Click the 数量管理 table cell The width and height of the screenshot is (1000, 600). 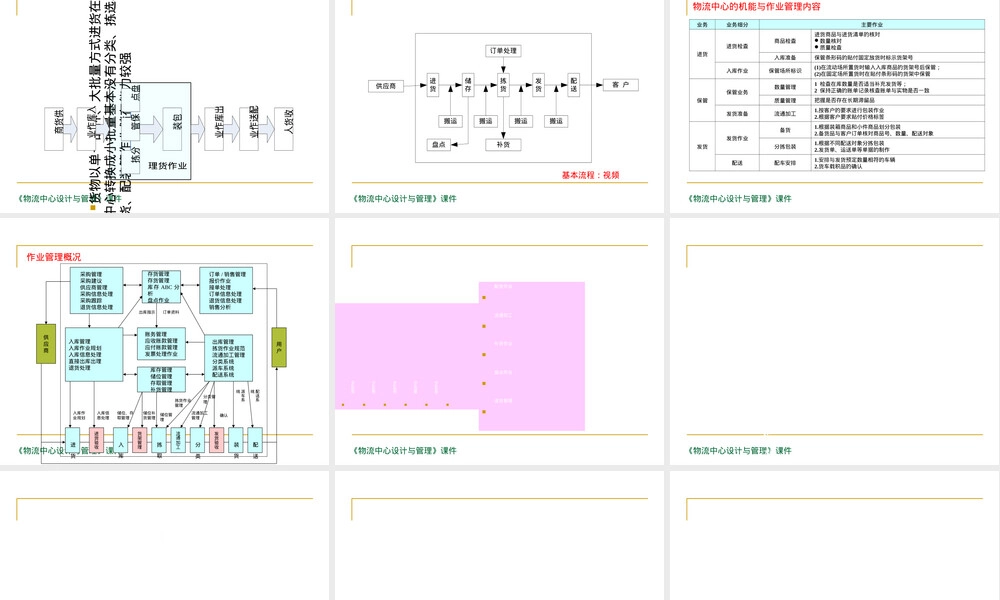785,87
